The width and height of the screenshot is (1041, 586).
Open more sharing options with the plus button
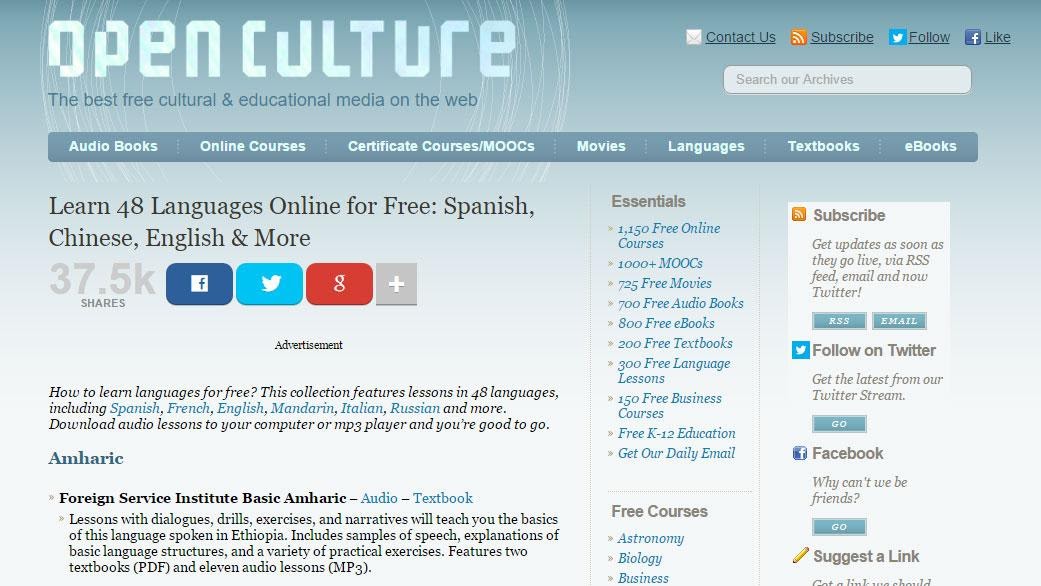(x=396, y=284)
